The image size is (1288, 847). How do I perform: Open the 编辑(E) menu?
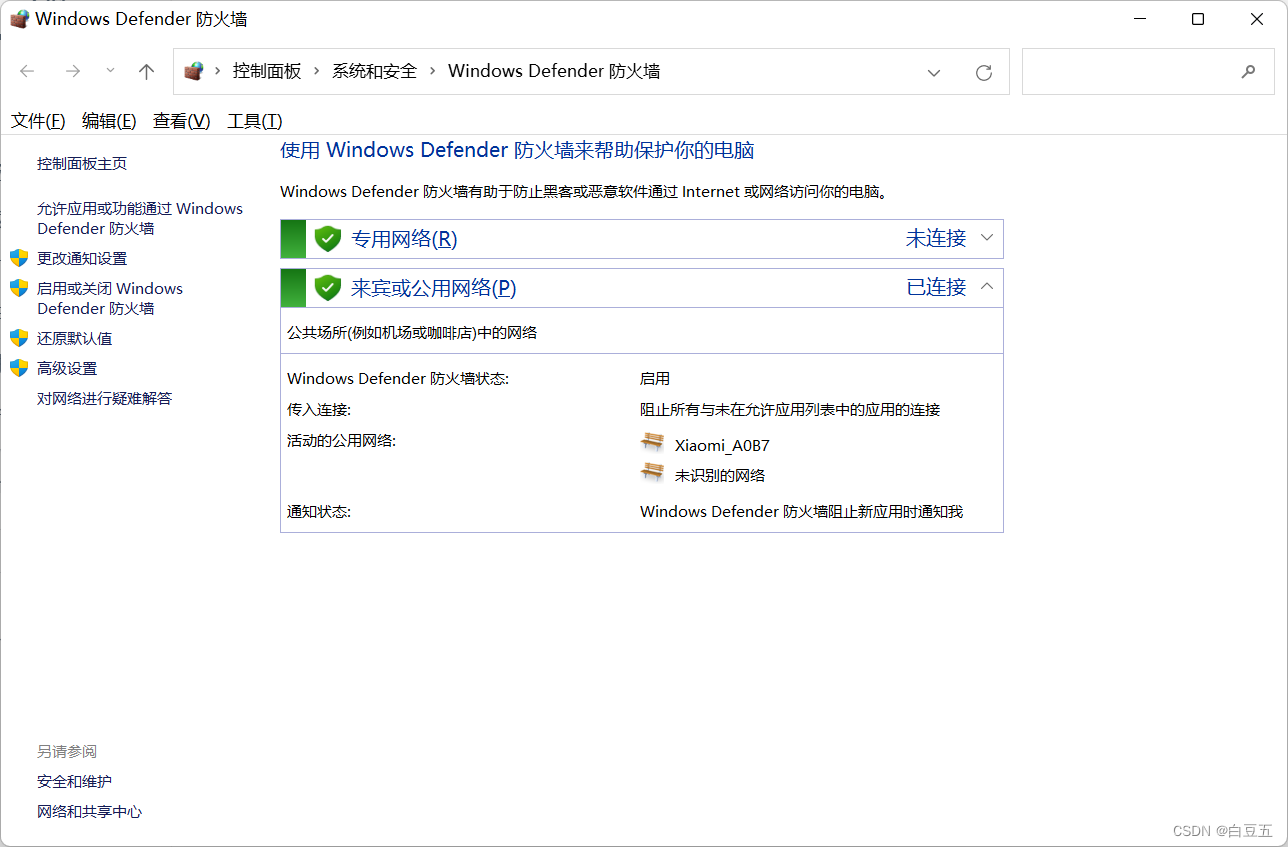109,121
